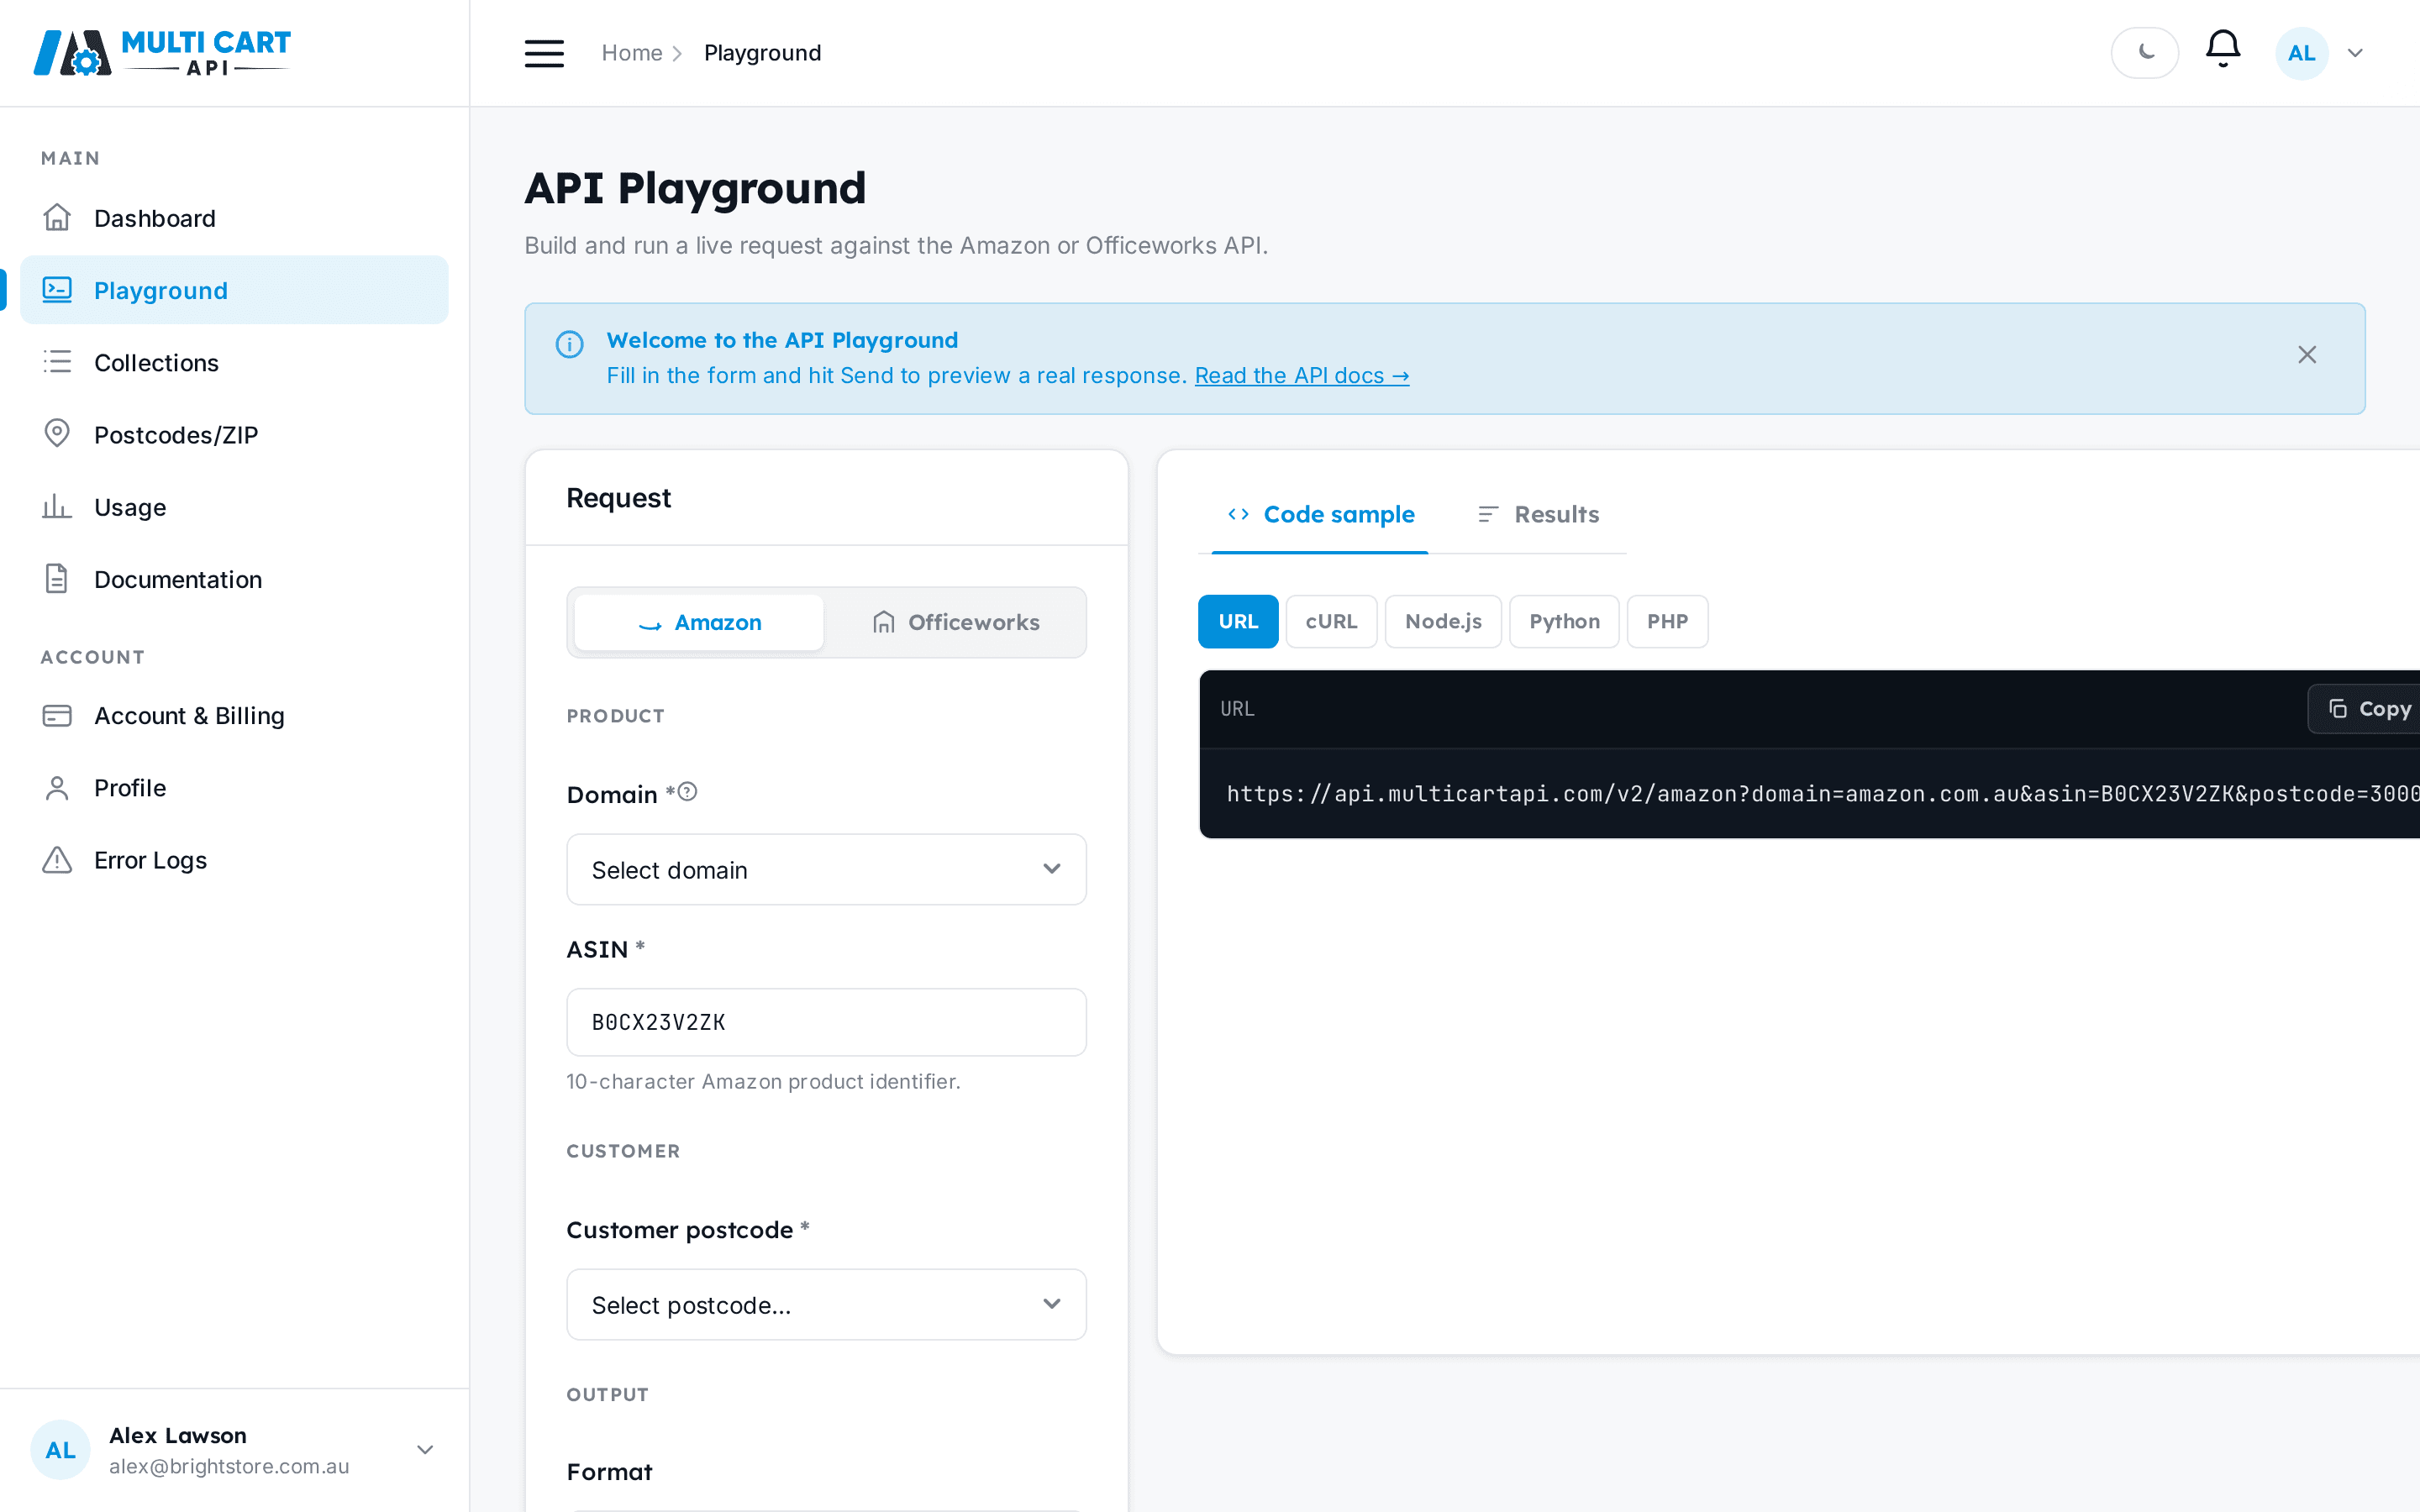Select the URL code language
This screenshot has width=2420, height=1512.
tap(1238, 621)
